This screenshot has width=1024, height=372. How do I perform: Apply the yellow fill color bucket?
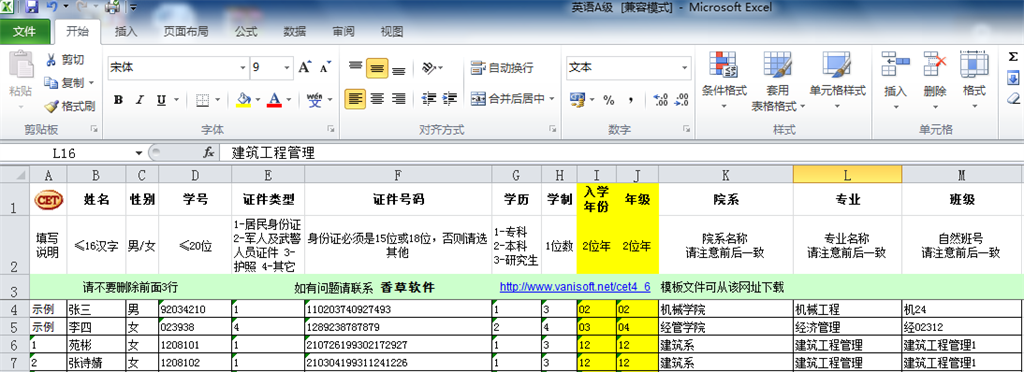point(244,99)
